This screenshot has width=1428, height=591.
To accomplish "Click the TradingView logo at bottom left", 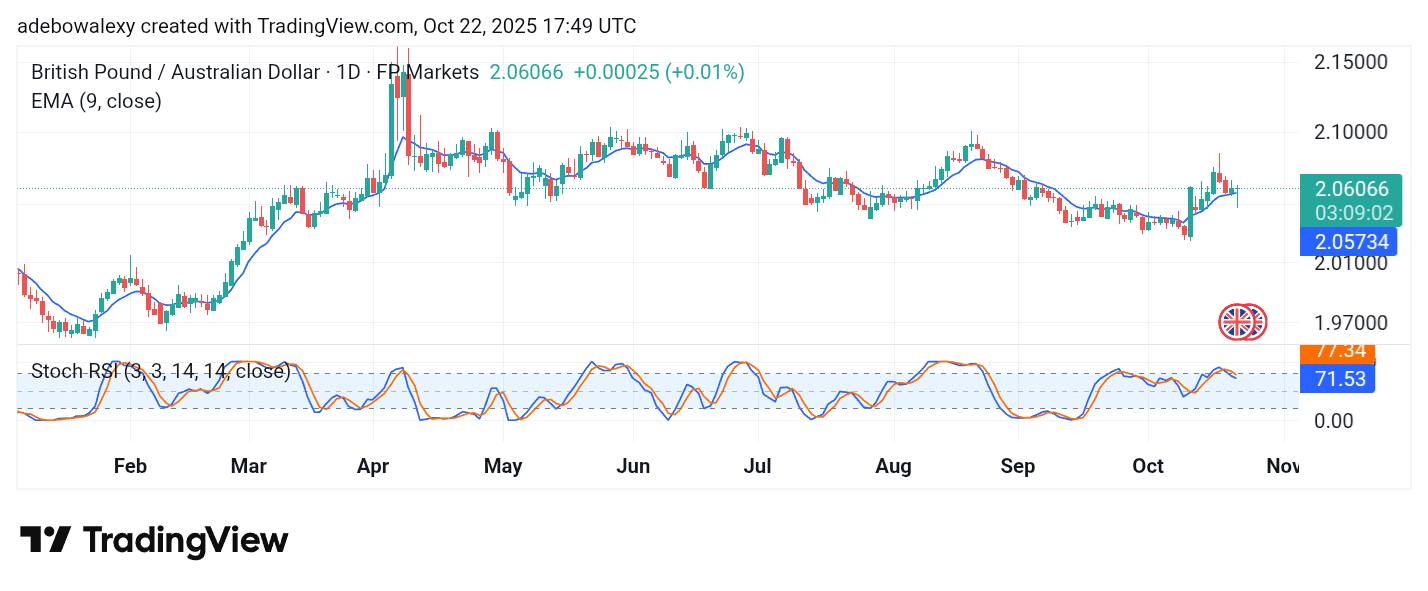I will pyautogui.click(x=154, y=541).
